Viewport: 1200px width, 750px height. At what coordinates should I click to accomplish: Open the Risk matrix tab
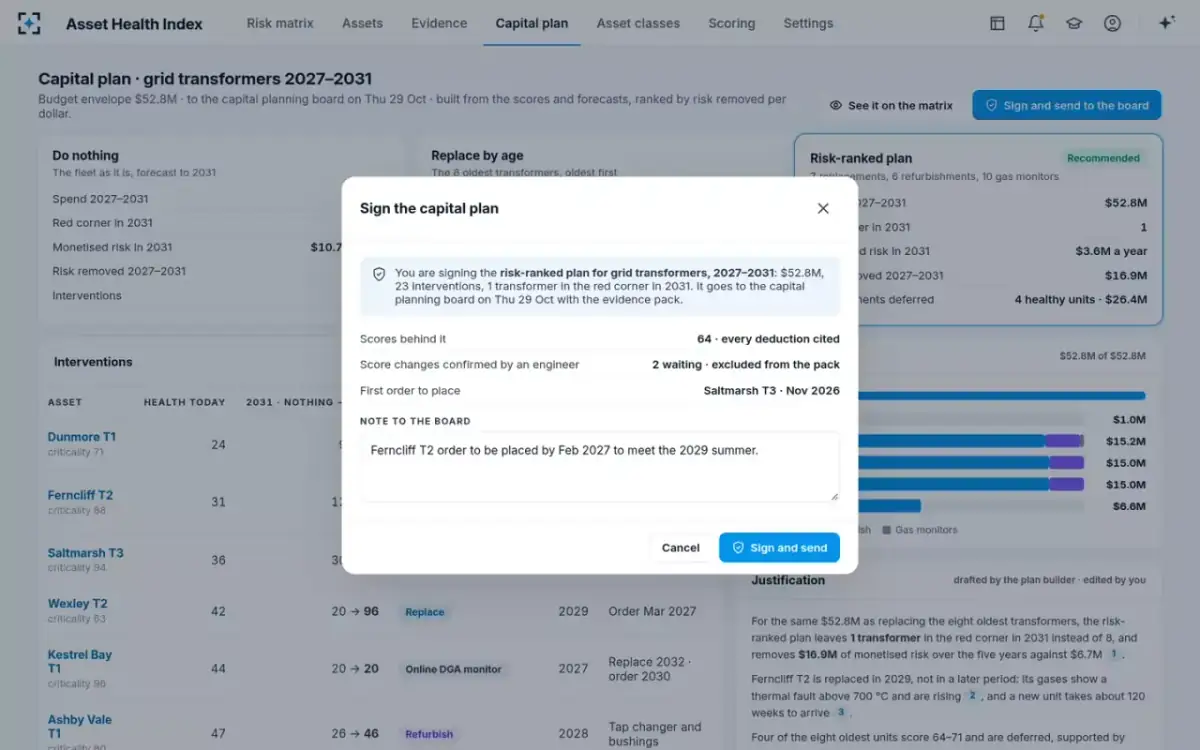pos(280,23)
